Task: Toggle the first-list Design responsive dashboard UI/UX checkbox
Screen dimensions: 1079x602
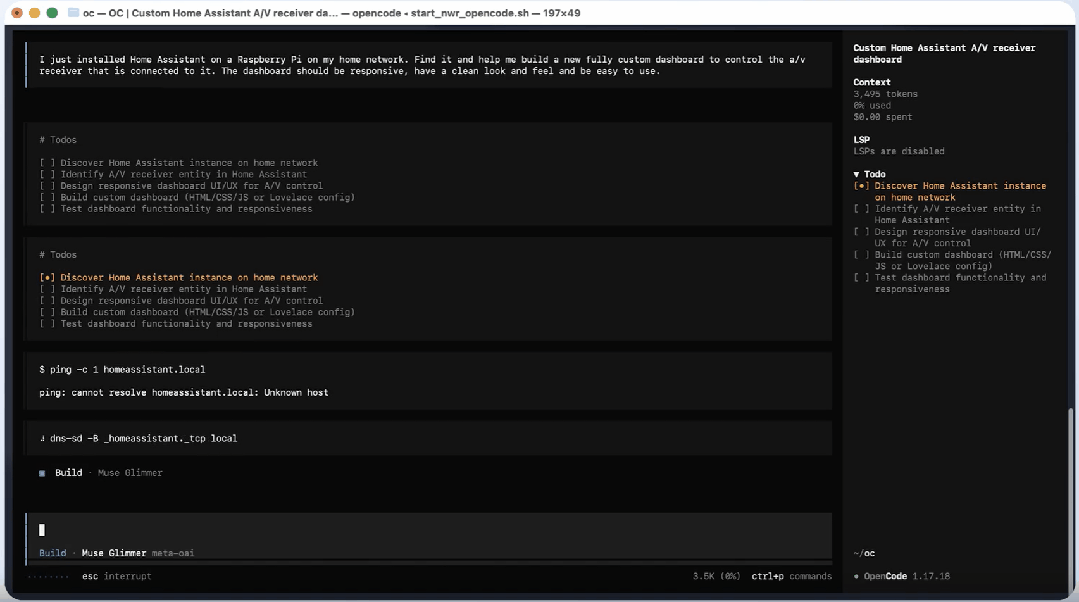Action: point(47,186)
